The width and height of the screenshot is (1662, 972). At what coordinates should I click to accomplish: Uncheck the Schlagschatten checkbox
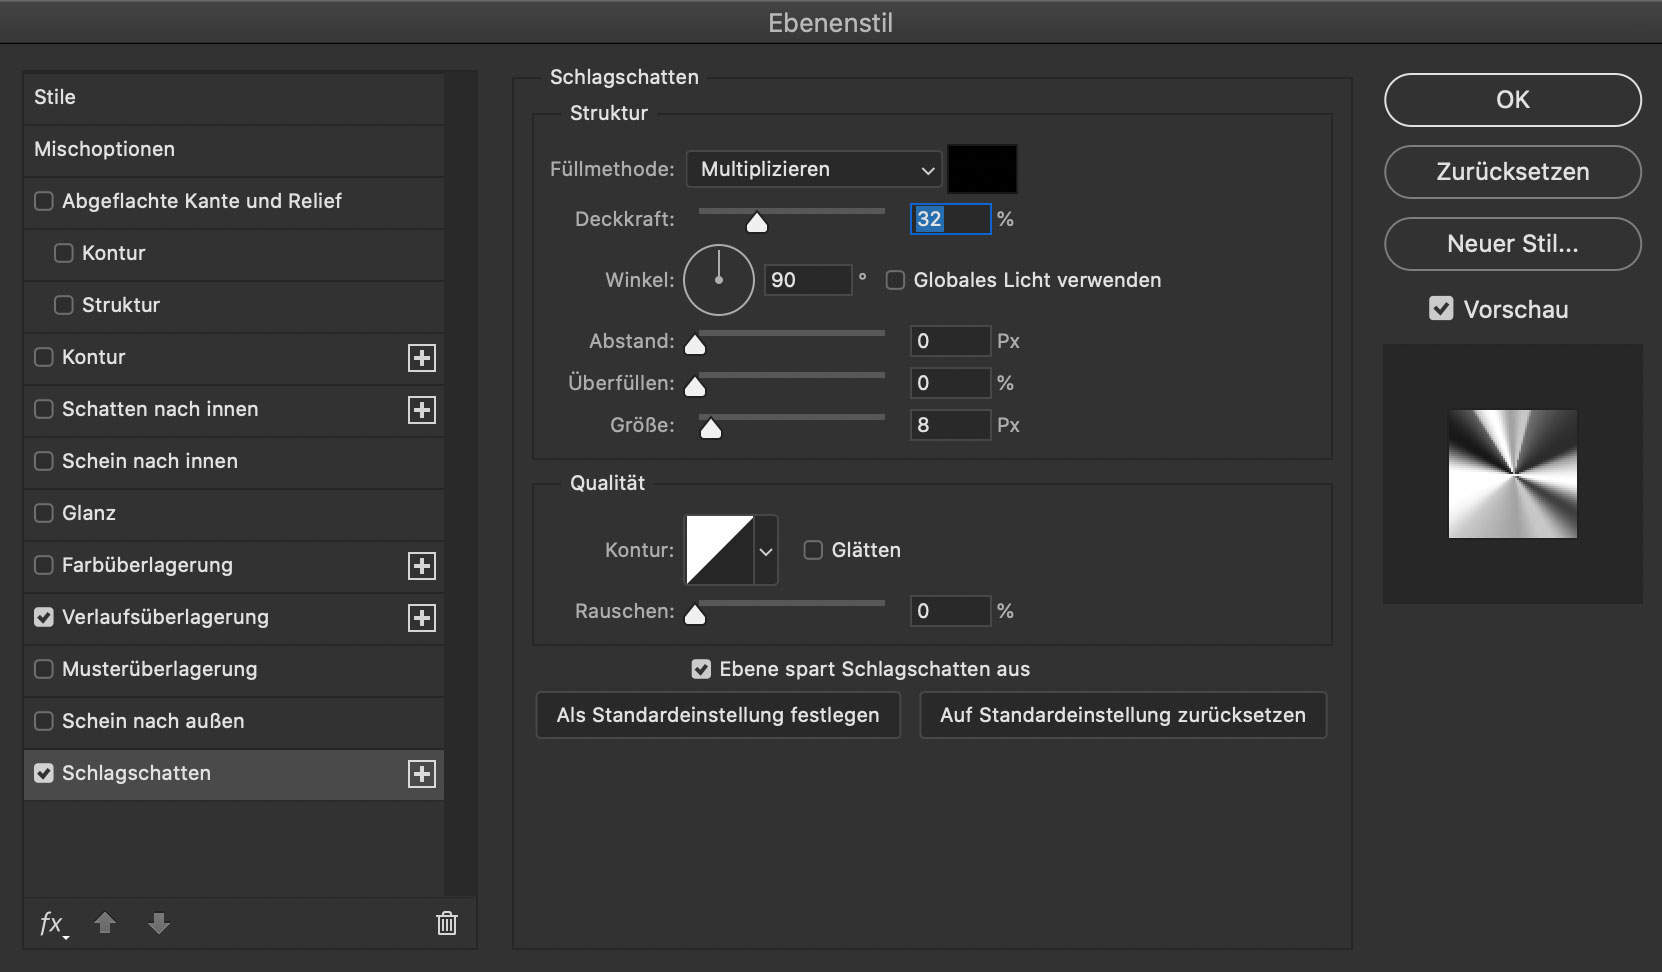click(44, 773)
